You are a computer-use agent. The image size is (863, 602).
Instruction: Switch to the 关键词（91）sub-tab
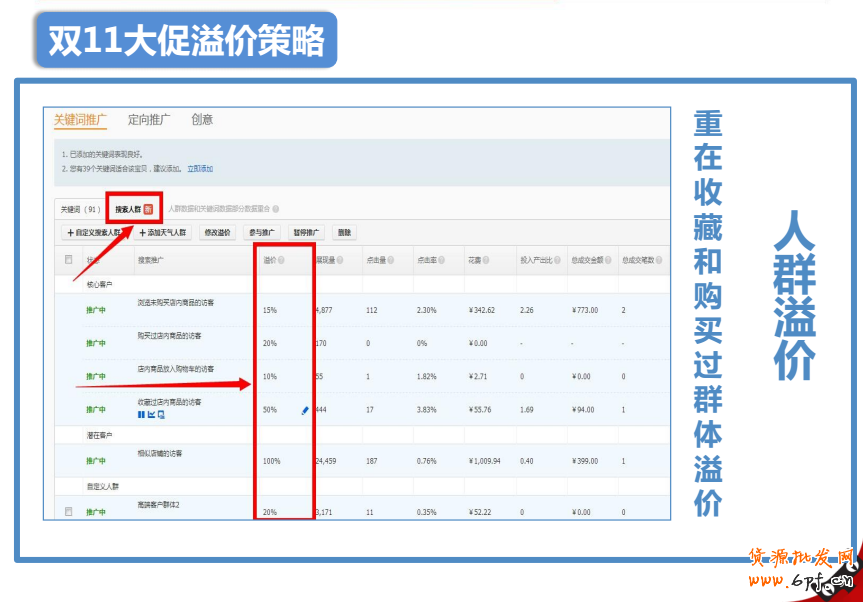pos(80,209)
